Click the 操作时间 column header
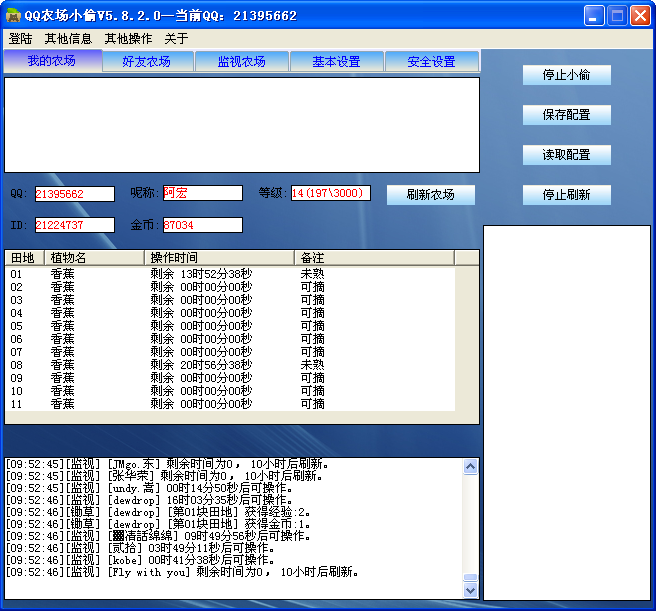Viewport: 656px width, 611px height. click(x=220, y=258)
